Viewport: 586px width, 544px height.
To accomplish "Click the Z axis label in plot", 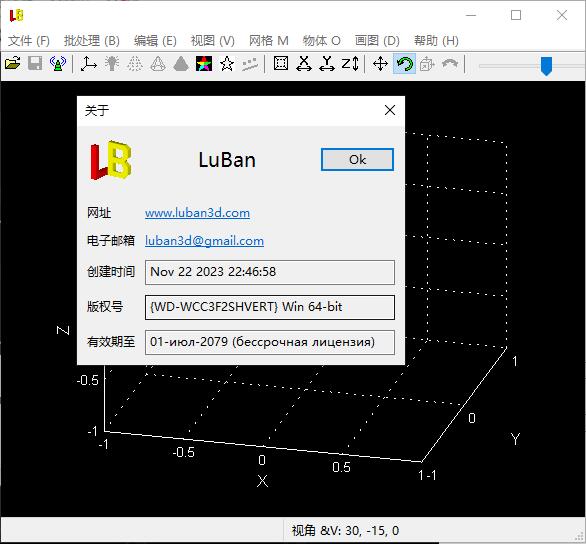I will 63,330.
